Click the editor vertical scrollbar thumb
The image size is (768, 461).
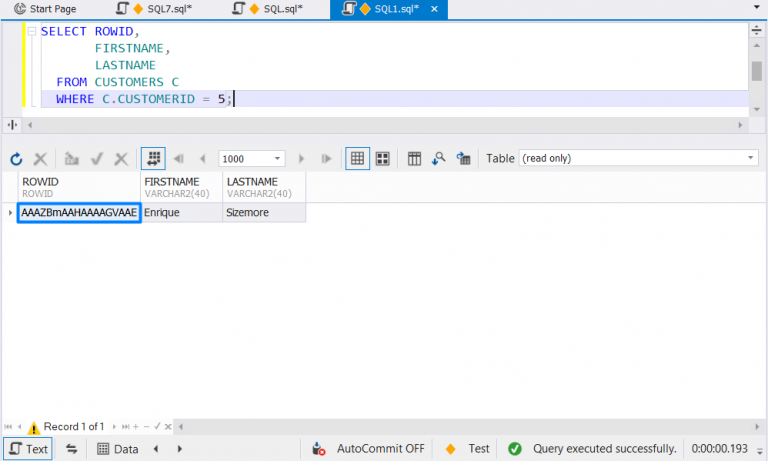click(757, 71)
